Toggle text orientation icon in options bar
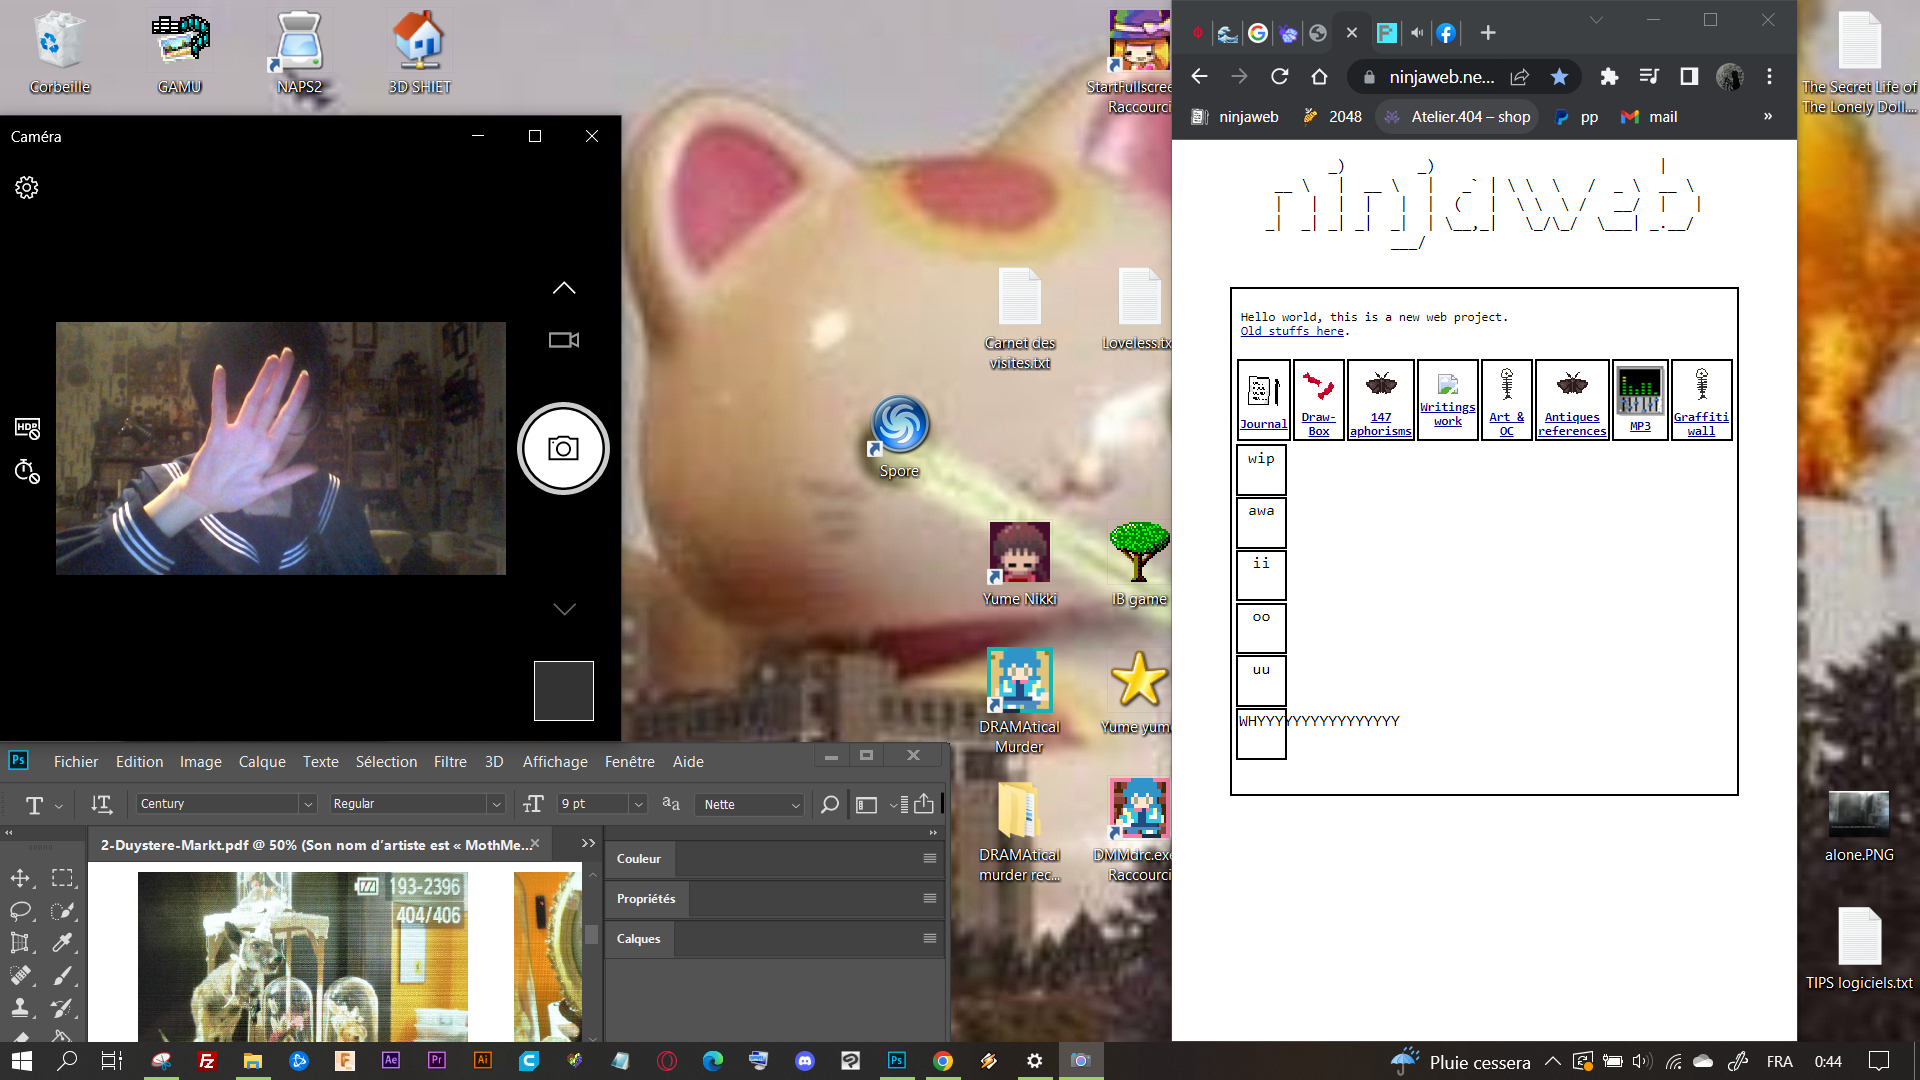Screen dimensions: 1920x1080 (101, 804)
